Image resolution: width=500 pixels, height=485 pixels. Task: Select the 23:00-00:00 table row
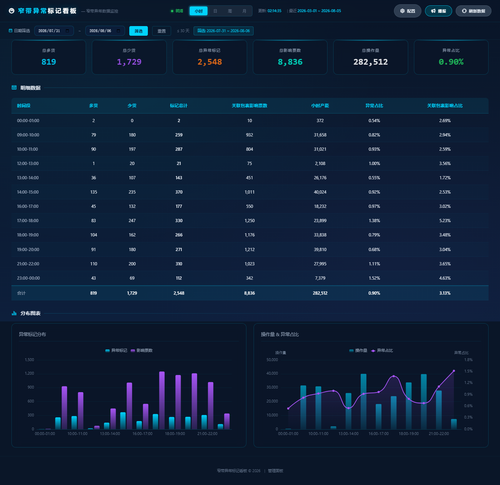pyautogui.click(x=250, y=278)
